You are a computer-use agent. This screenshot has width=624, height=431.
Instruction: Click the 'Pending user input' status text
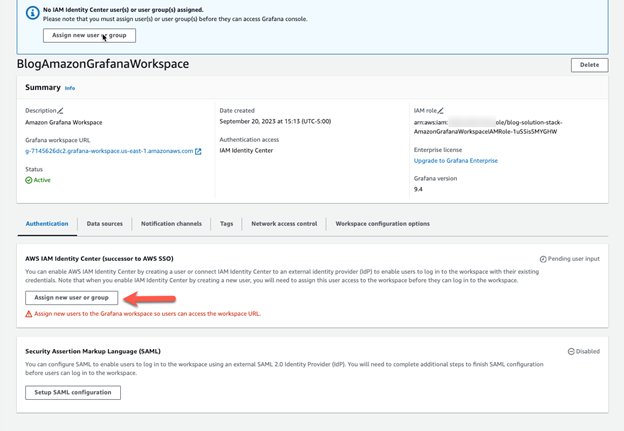[x=573, y=259]
